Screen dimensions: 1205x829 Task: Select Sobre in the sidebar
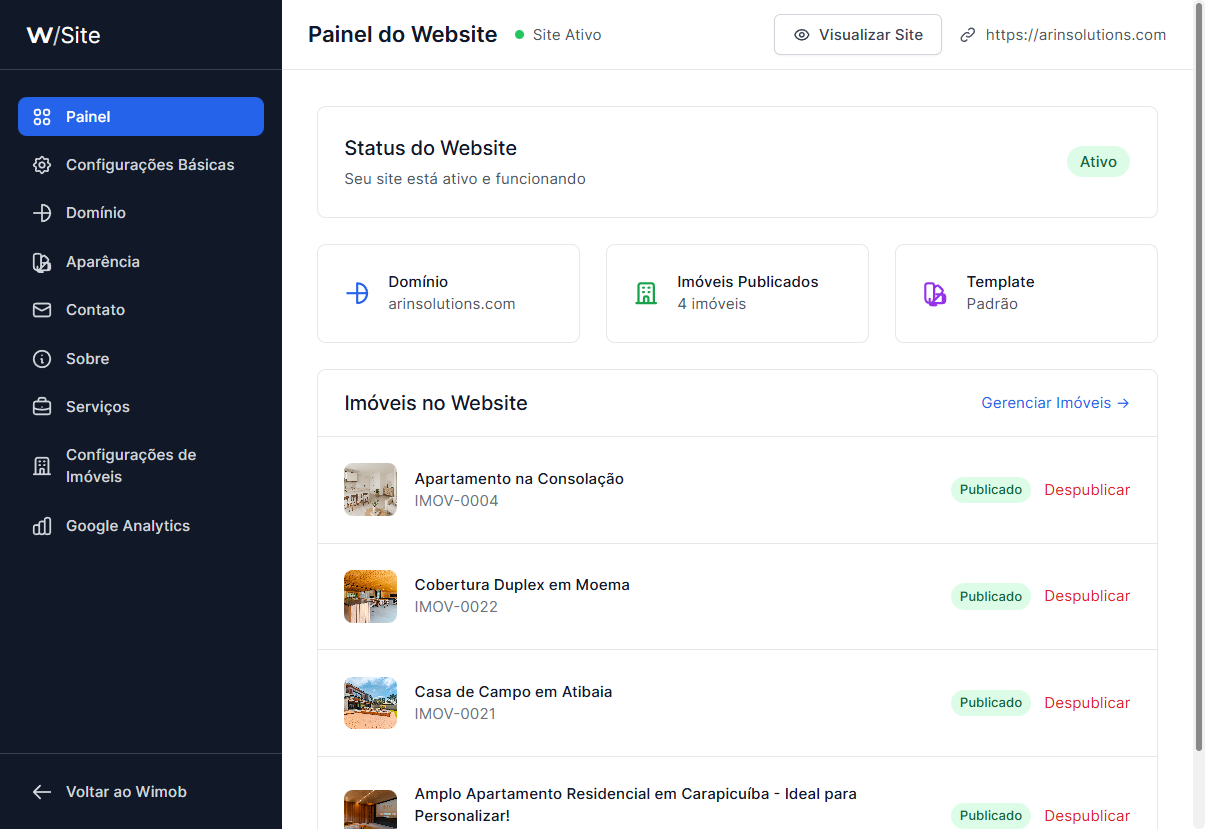point(141,359)
